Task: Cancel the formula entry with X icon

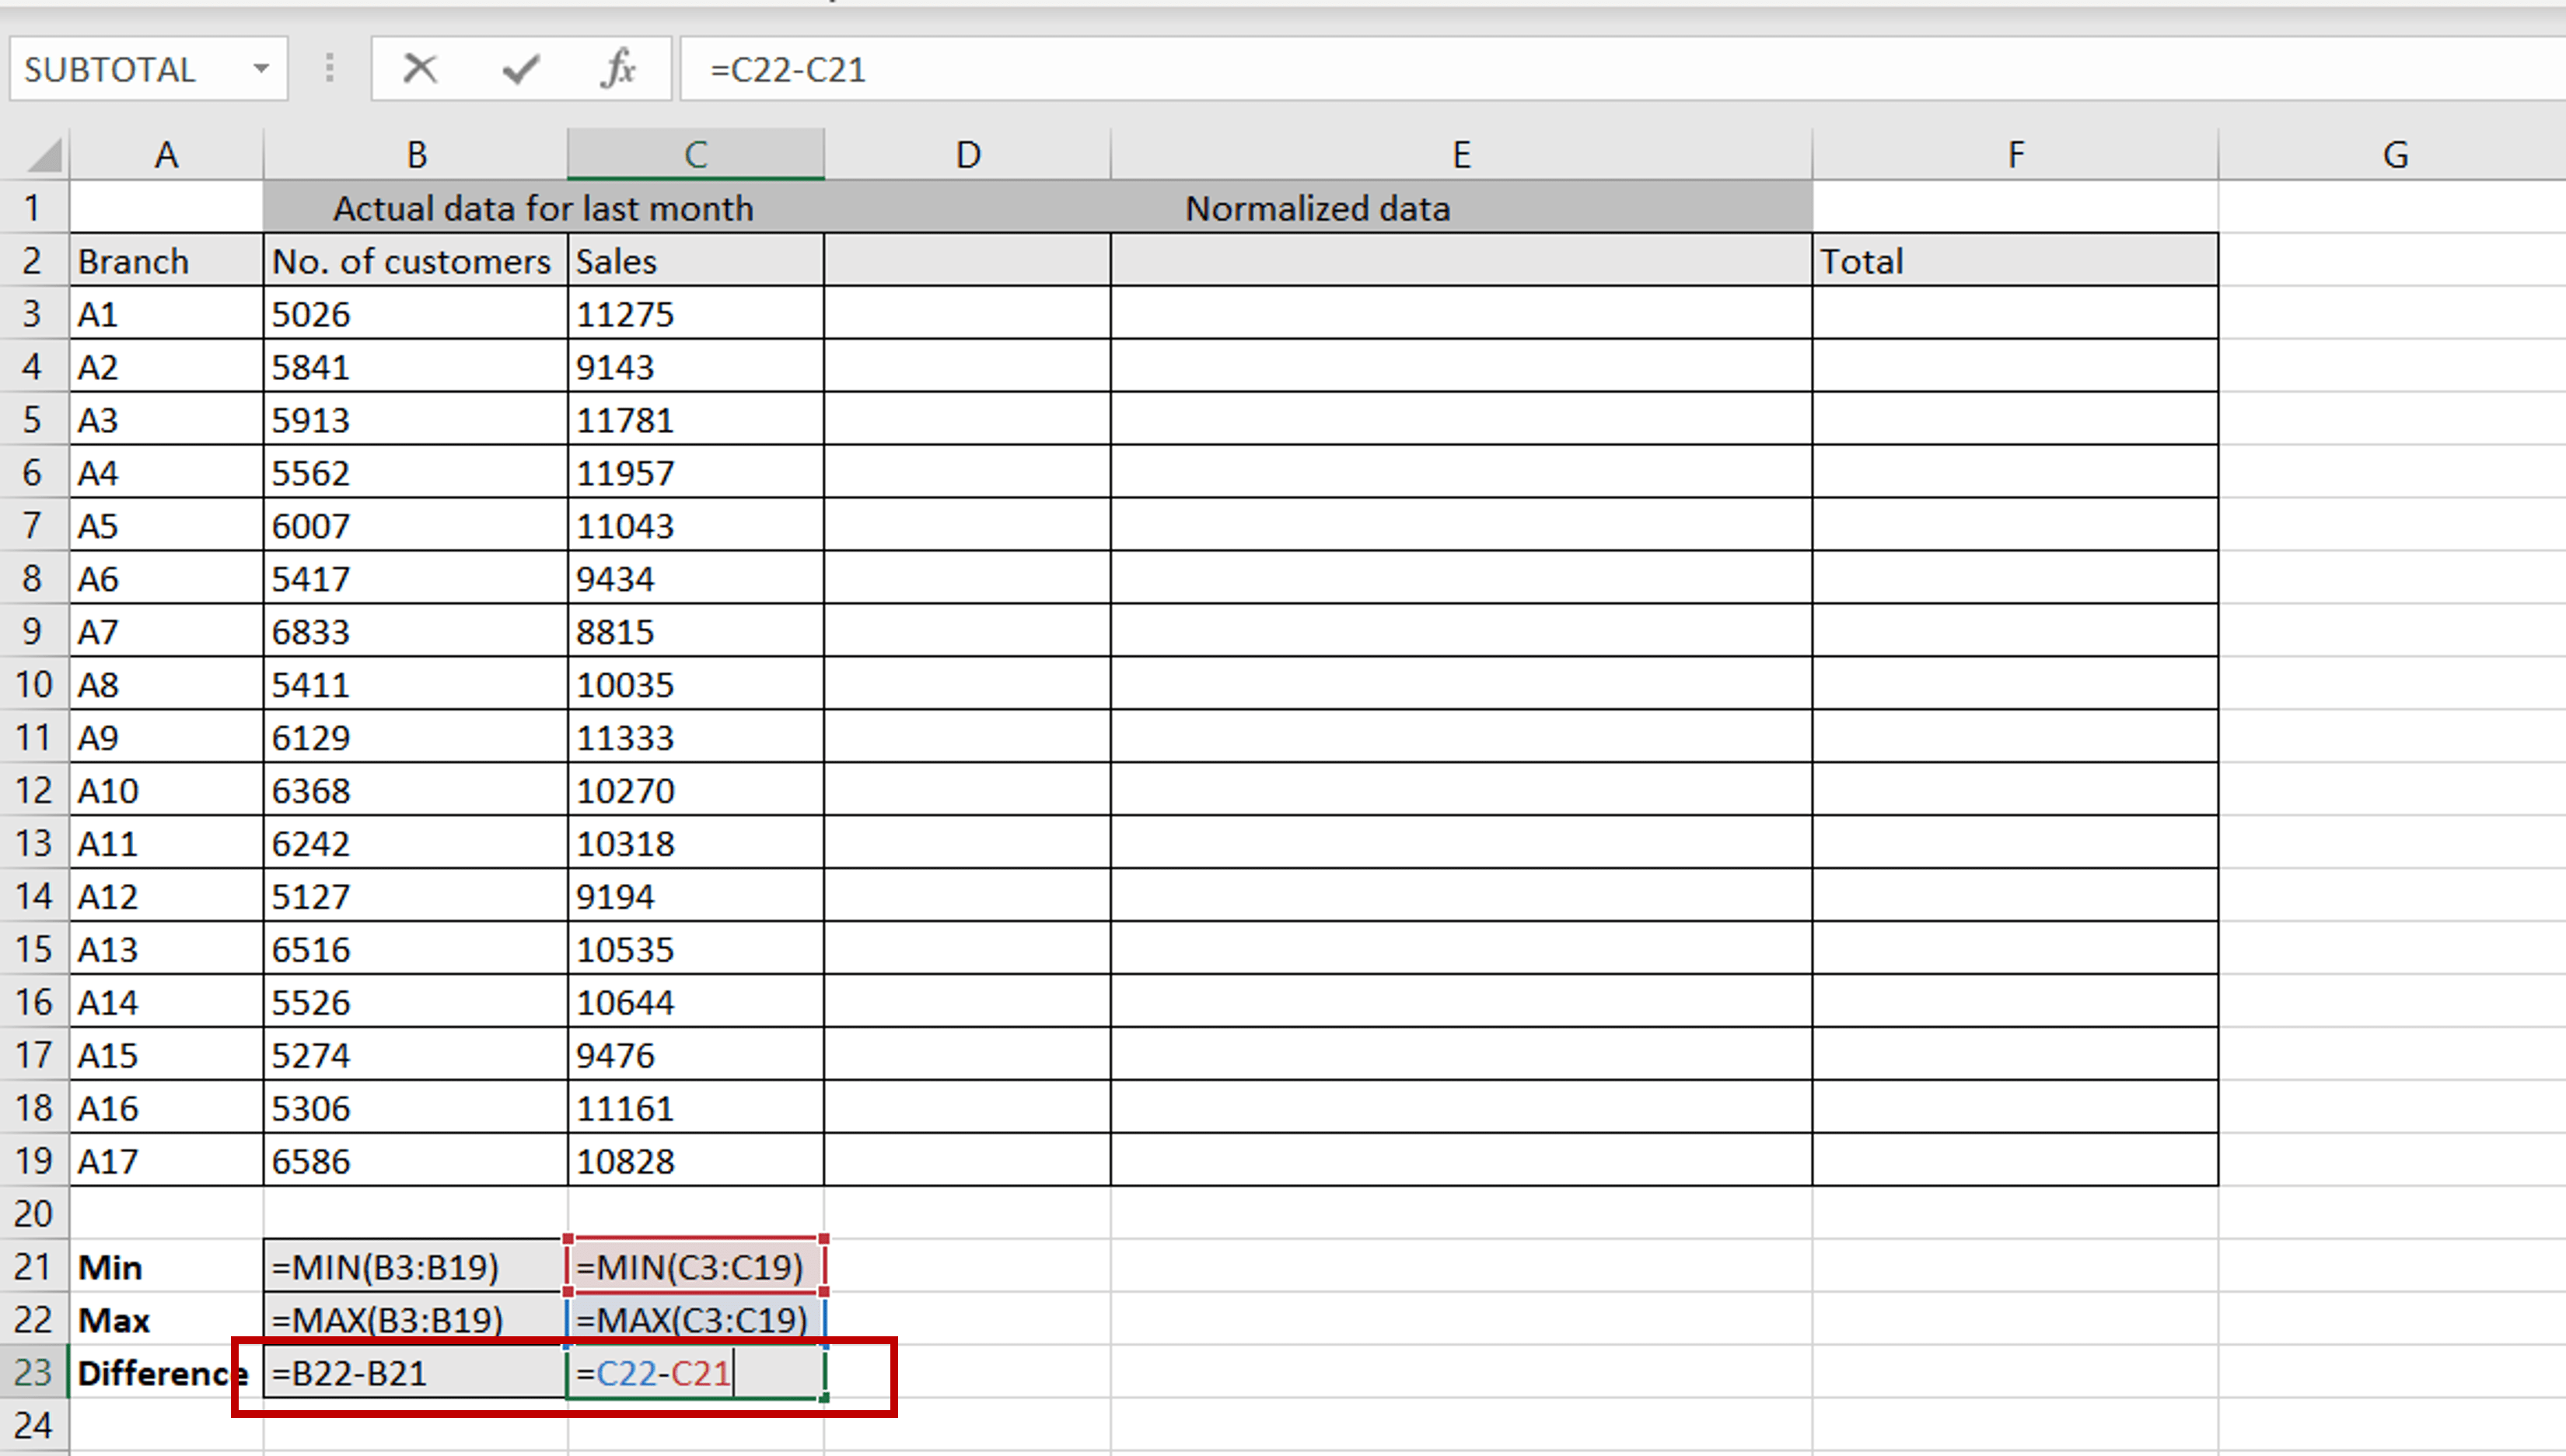Action: coord(419,69)
